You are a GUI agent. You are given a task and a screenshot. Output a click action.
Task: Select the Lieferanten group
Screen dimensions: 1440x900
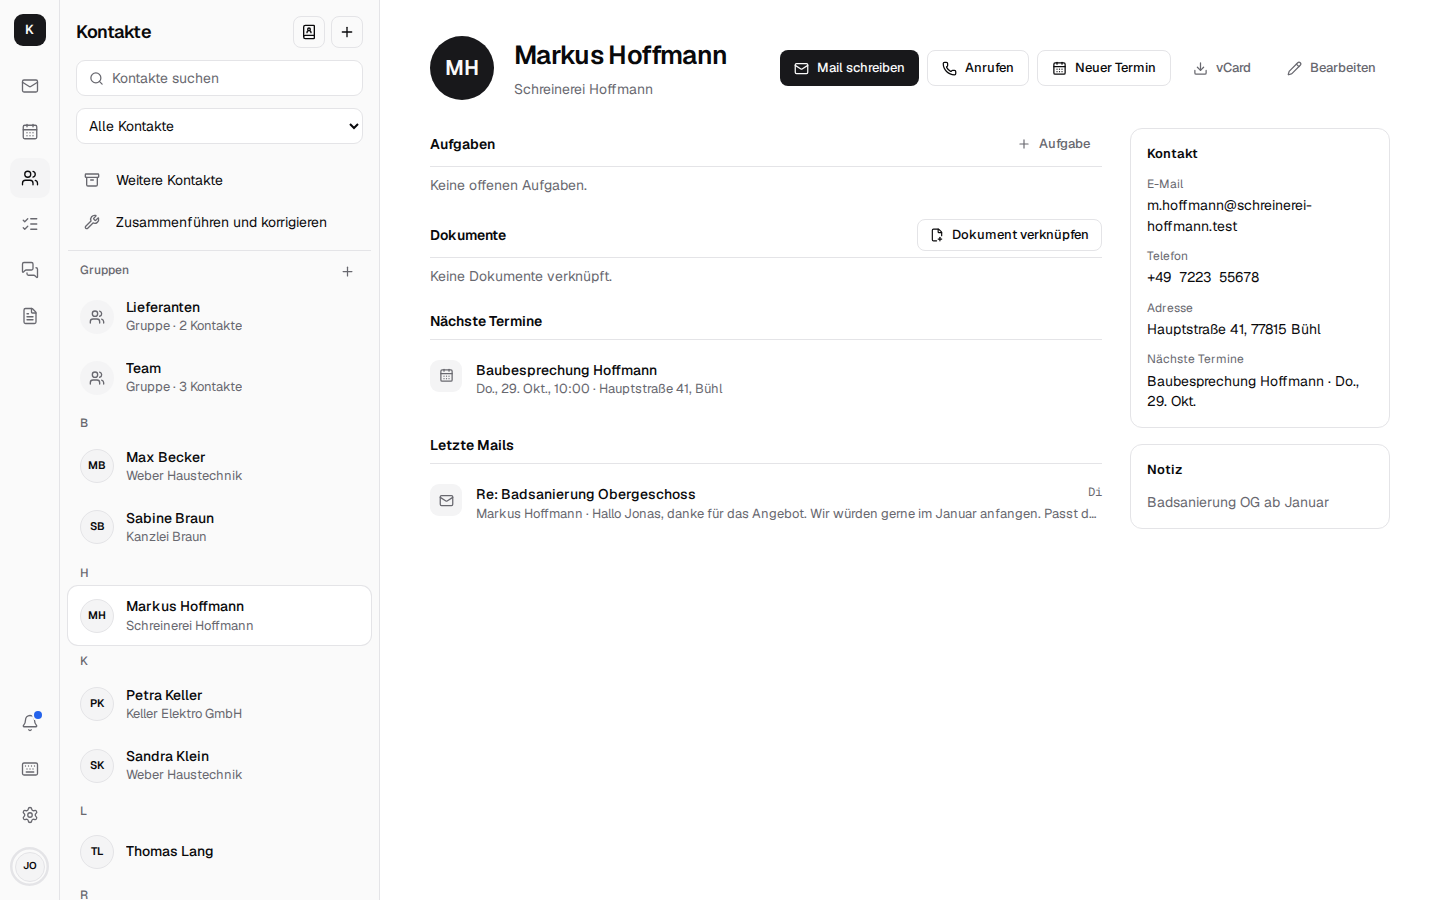219,316
